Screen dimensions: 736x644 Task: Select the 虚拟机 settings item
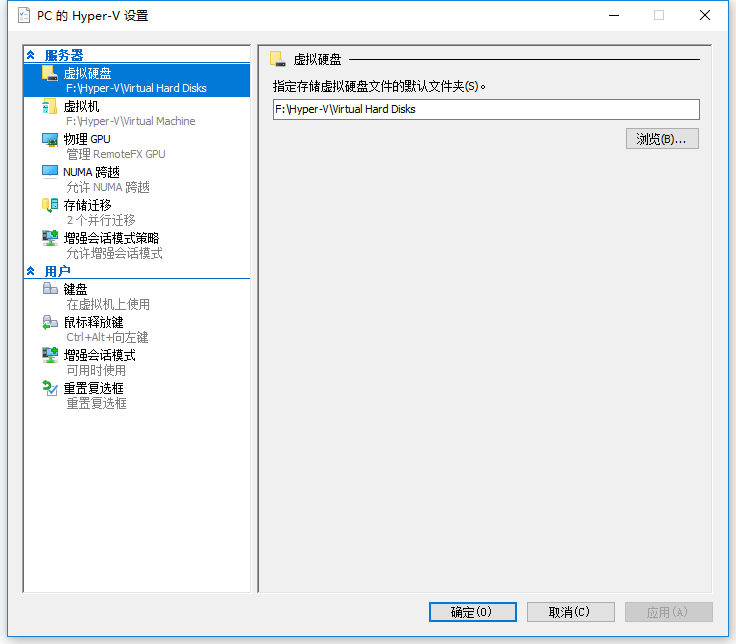point(137,113)
